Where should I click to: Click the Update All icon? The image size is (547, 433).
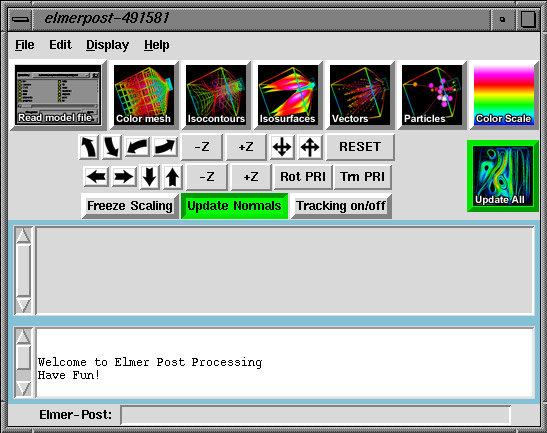(x=503, y=176)
